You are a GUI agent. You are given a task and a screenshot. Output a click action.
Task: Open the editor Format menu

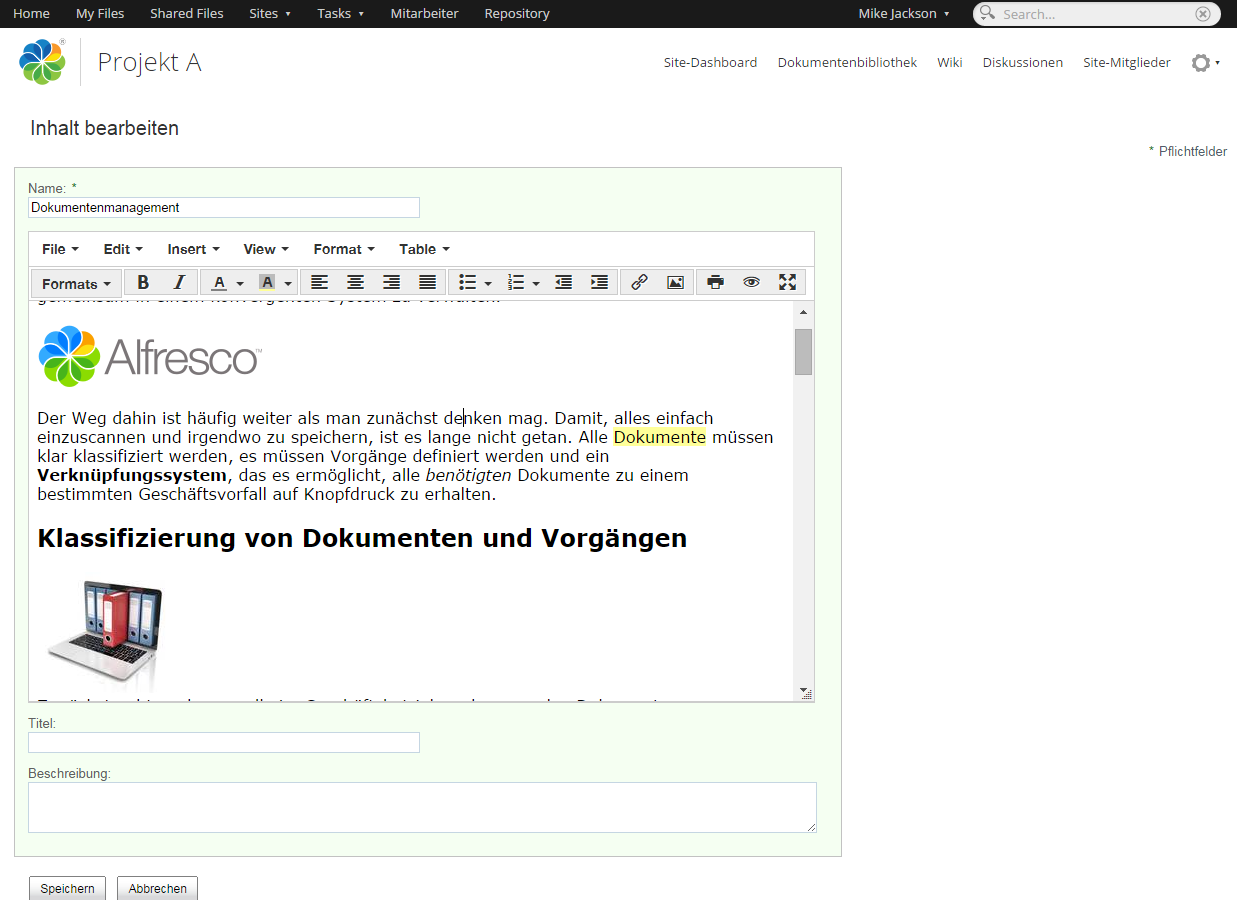344,249
